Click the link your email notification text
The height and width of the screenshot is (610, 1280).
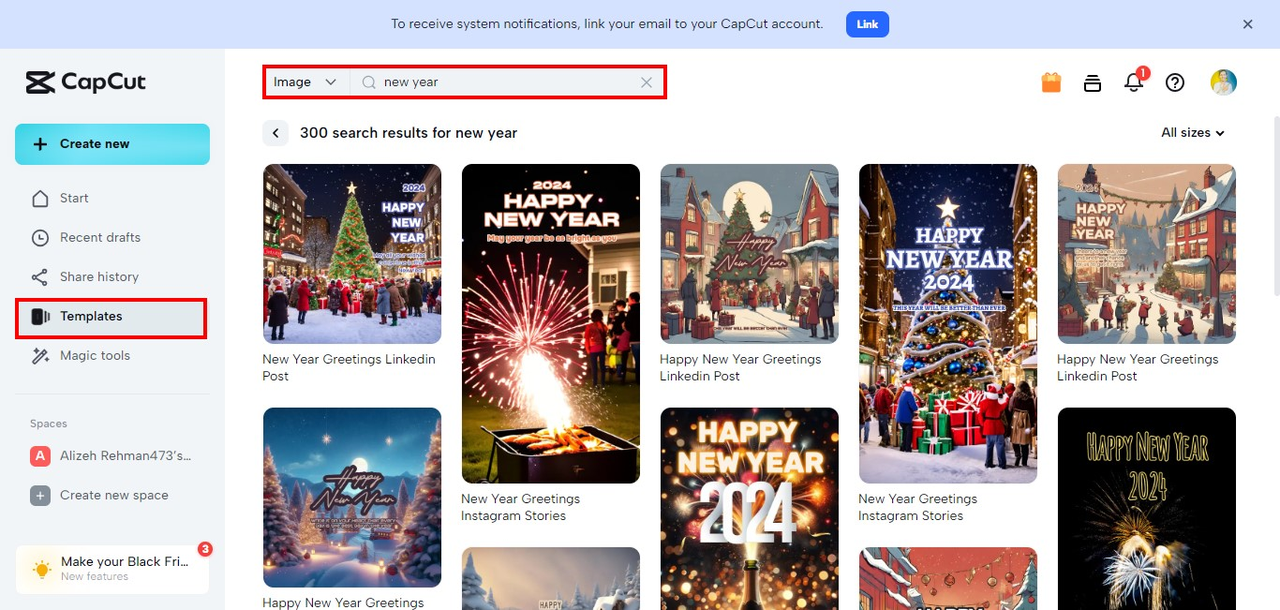point(607,24)
